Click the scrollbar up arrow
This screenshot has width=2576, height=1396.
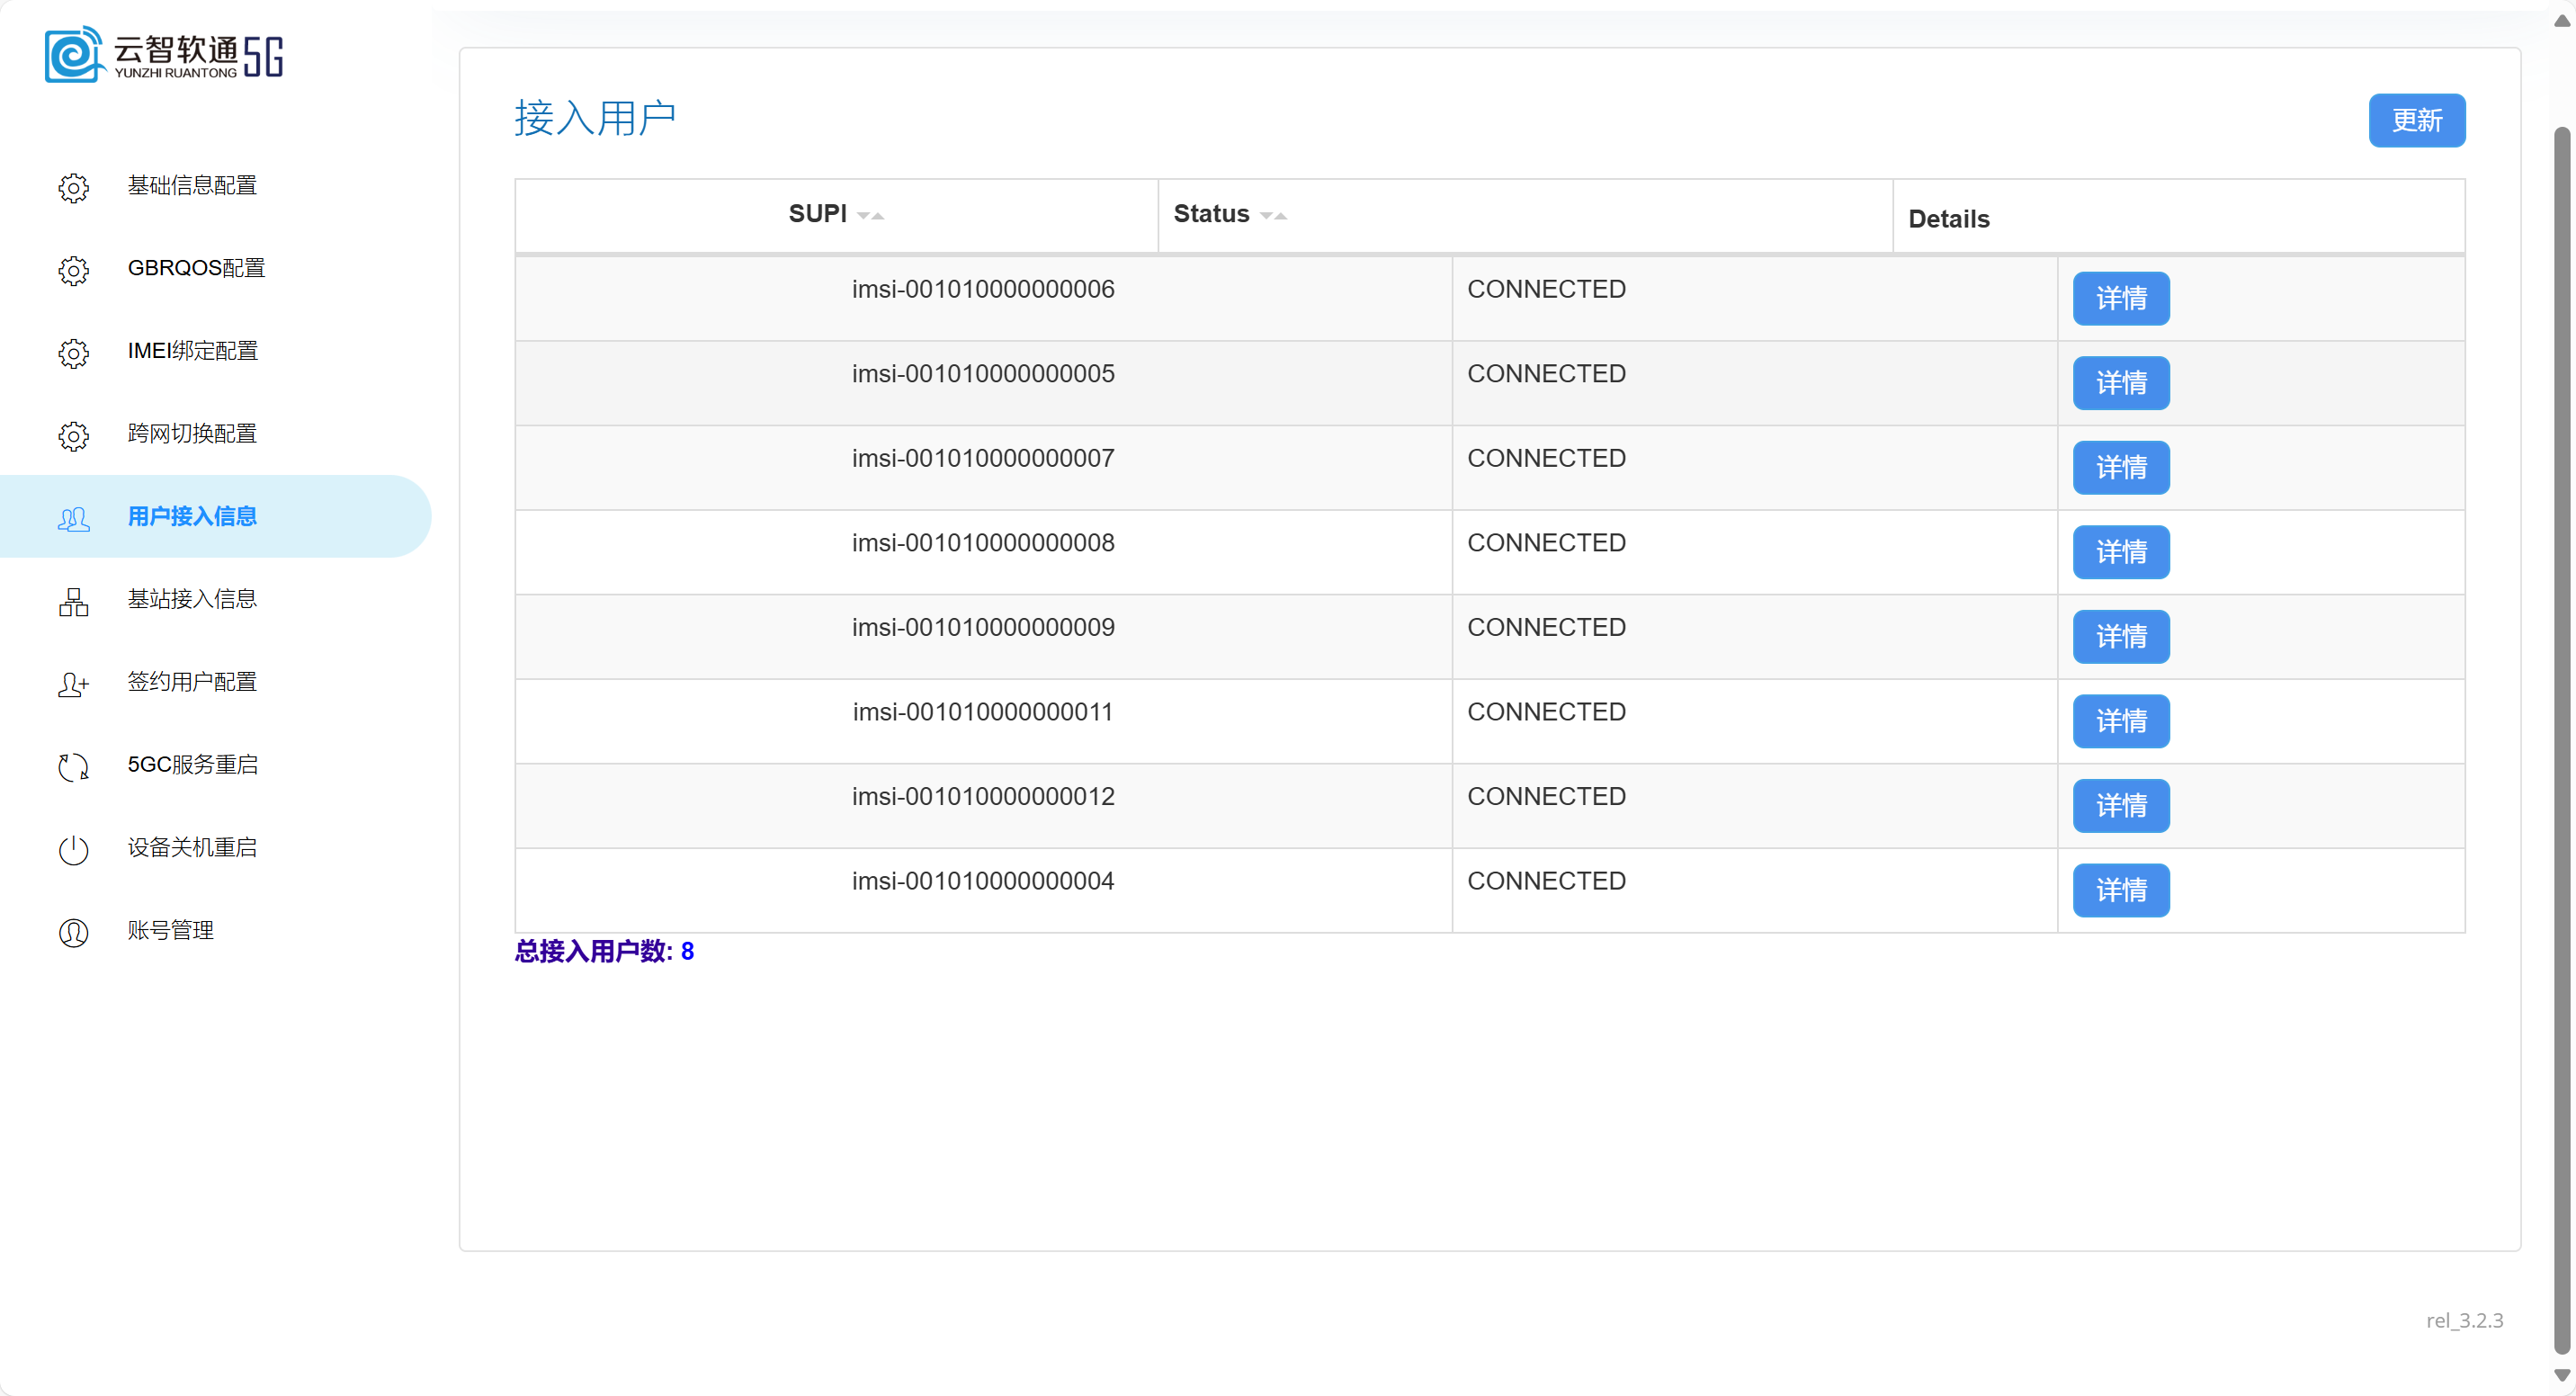coord(2561,21)
